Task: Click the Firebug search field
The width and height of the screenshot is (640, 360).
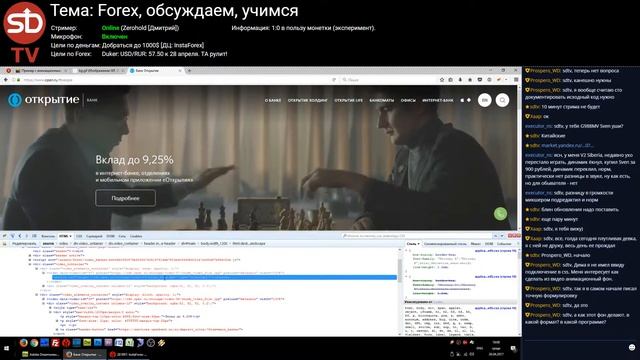Action: (416, 236)
